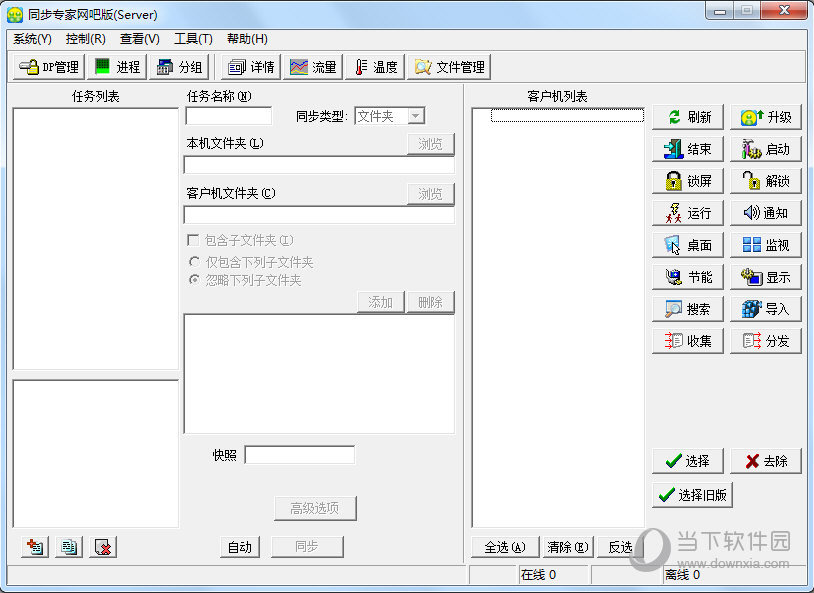This screenshot has height=593, width=814.
Task: Click the 收集 collect button
Action: tap(688, 341)
